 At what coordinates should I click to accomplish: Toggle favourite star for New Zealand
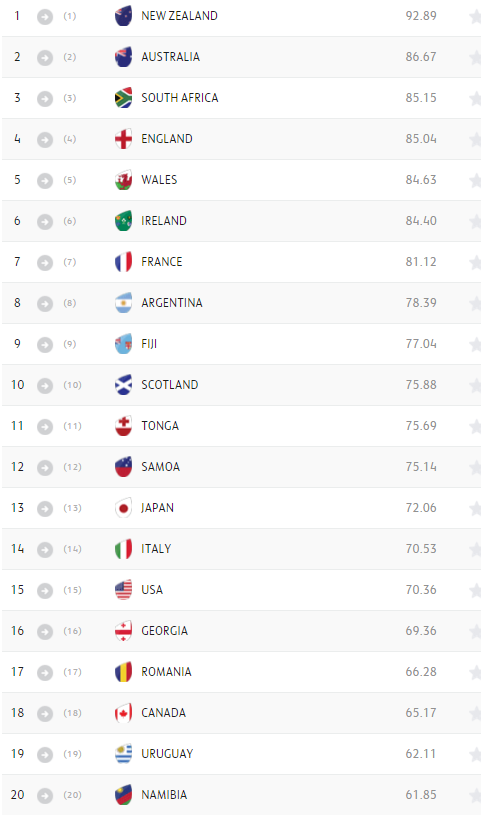coord(475,17)
